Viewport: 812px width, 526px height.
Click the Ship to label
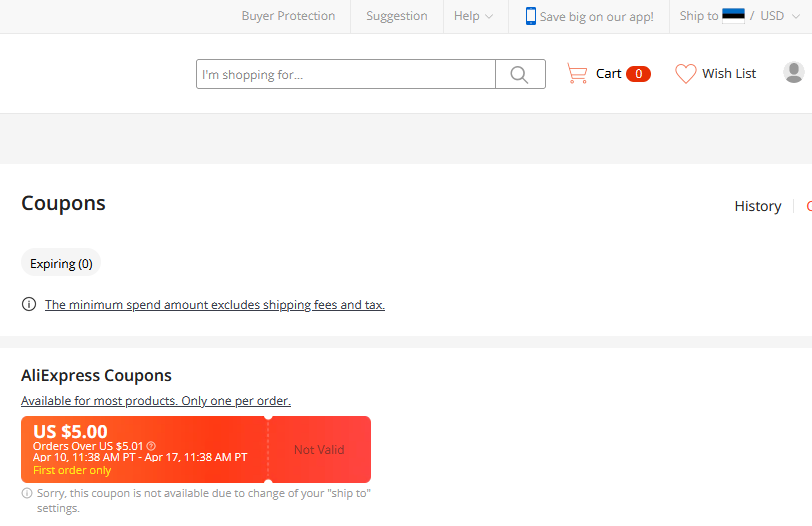tap(699, 16)
